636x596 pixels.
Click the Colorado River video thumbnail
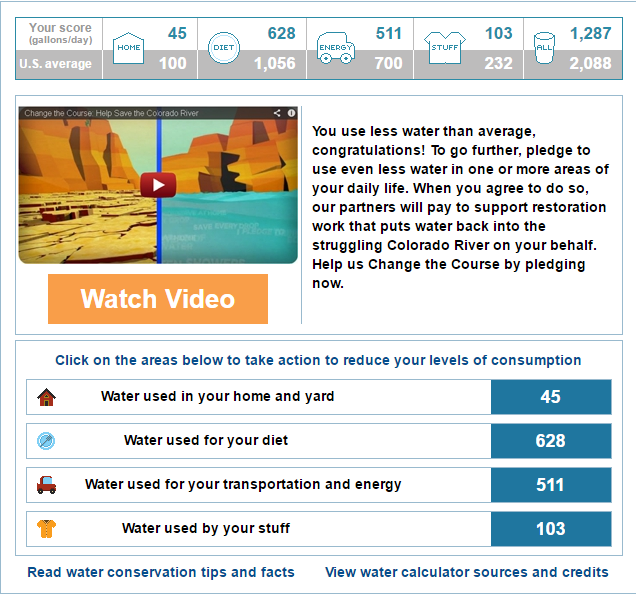coord(158,185)
